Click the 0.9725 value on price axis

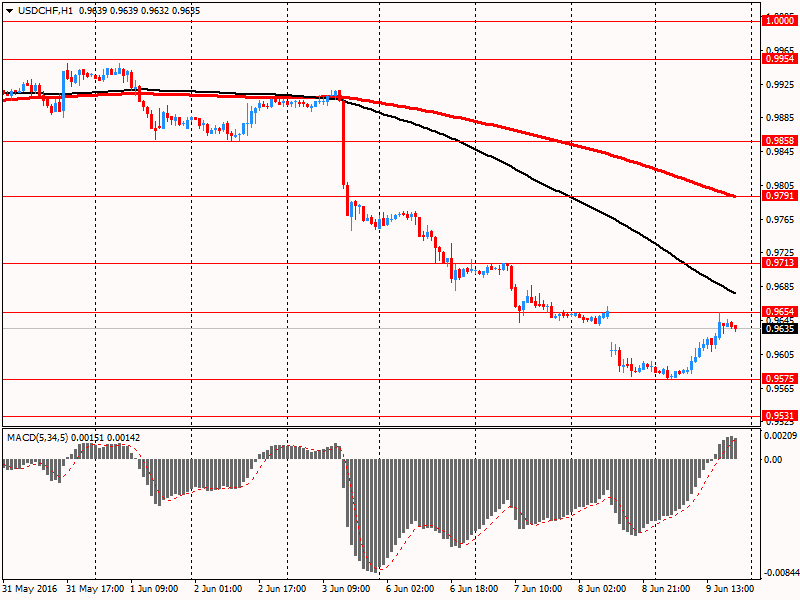pos(780,253)
